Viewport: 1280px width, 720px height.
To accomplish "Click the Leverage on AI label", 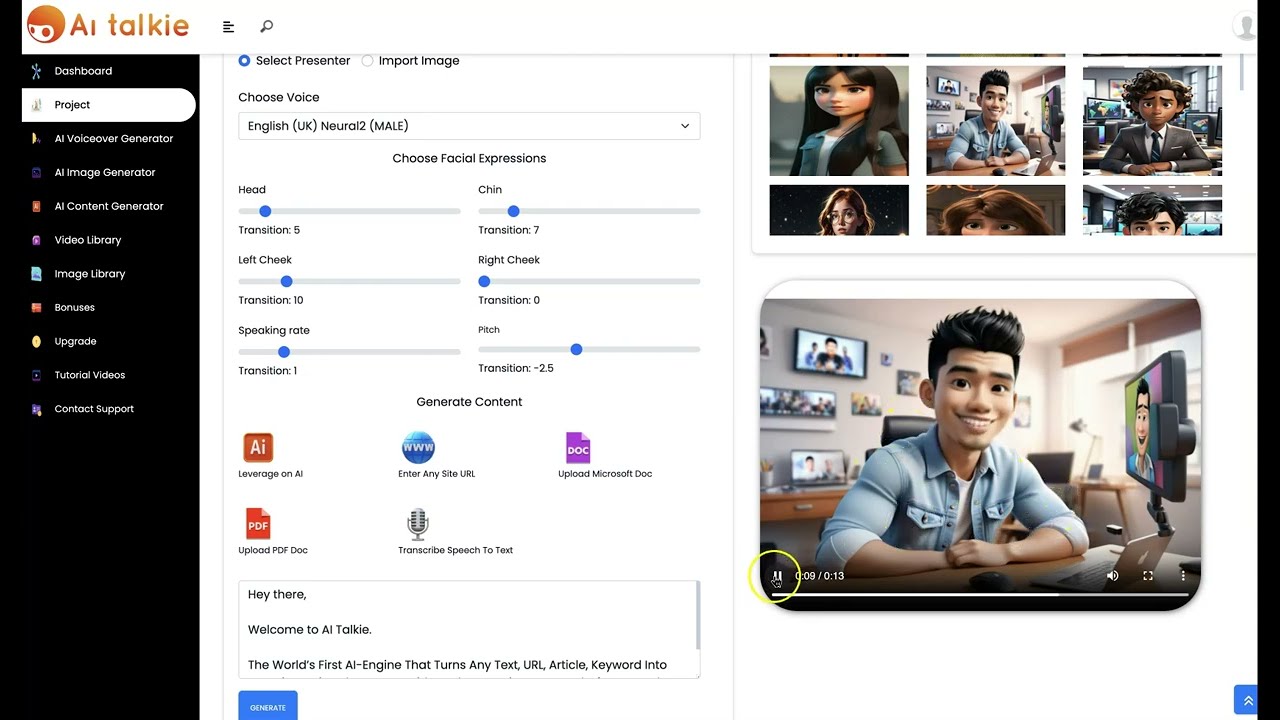I will click(x=270, y=474).
